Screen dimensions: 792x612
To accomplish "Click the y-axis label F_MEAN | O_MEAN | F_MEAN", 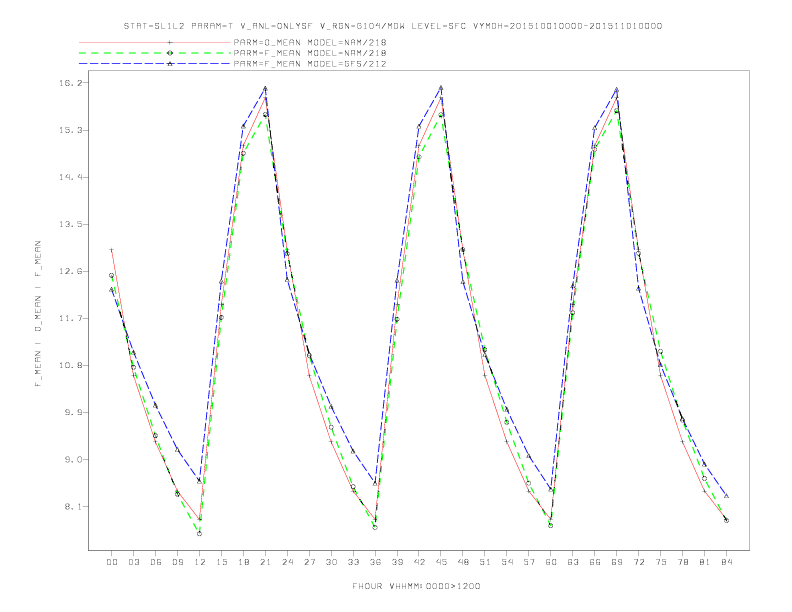I will (38, 314).
